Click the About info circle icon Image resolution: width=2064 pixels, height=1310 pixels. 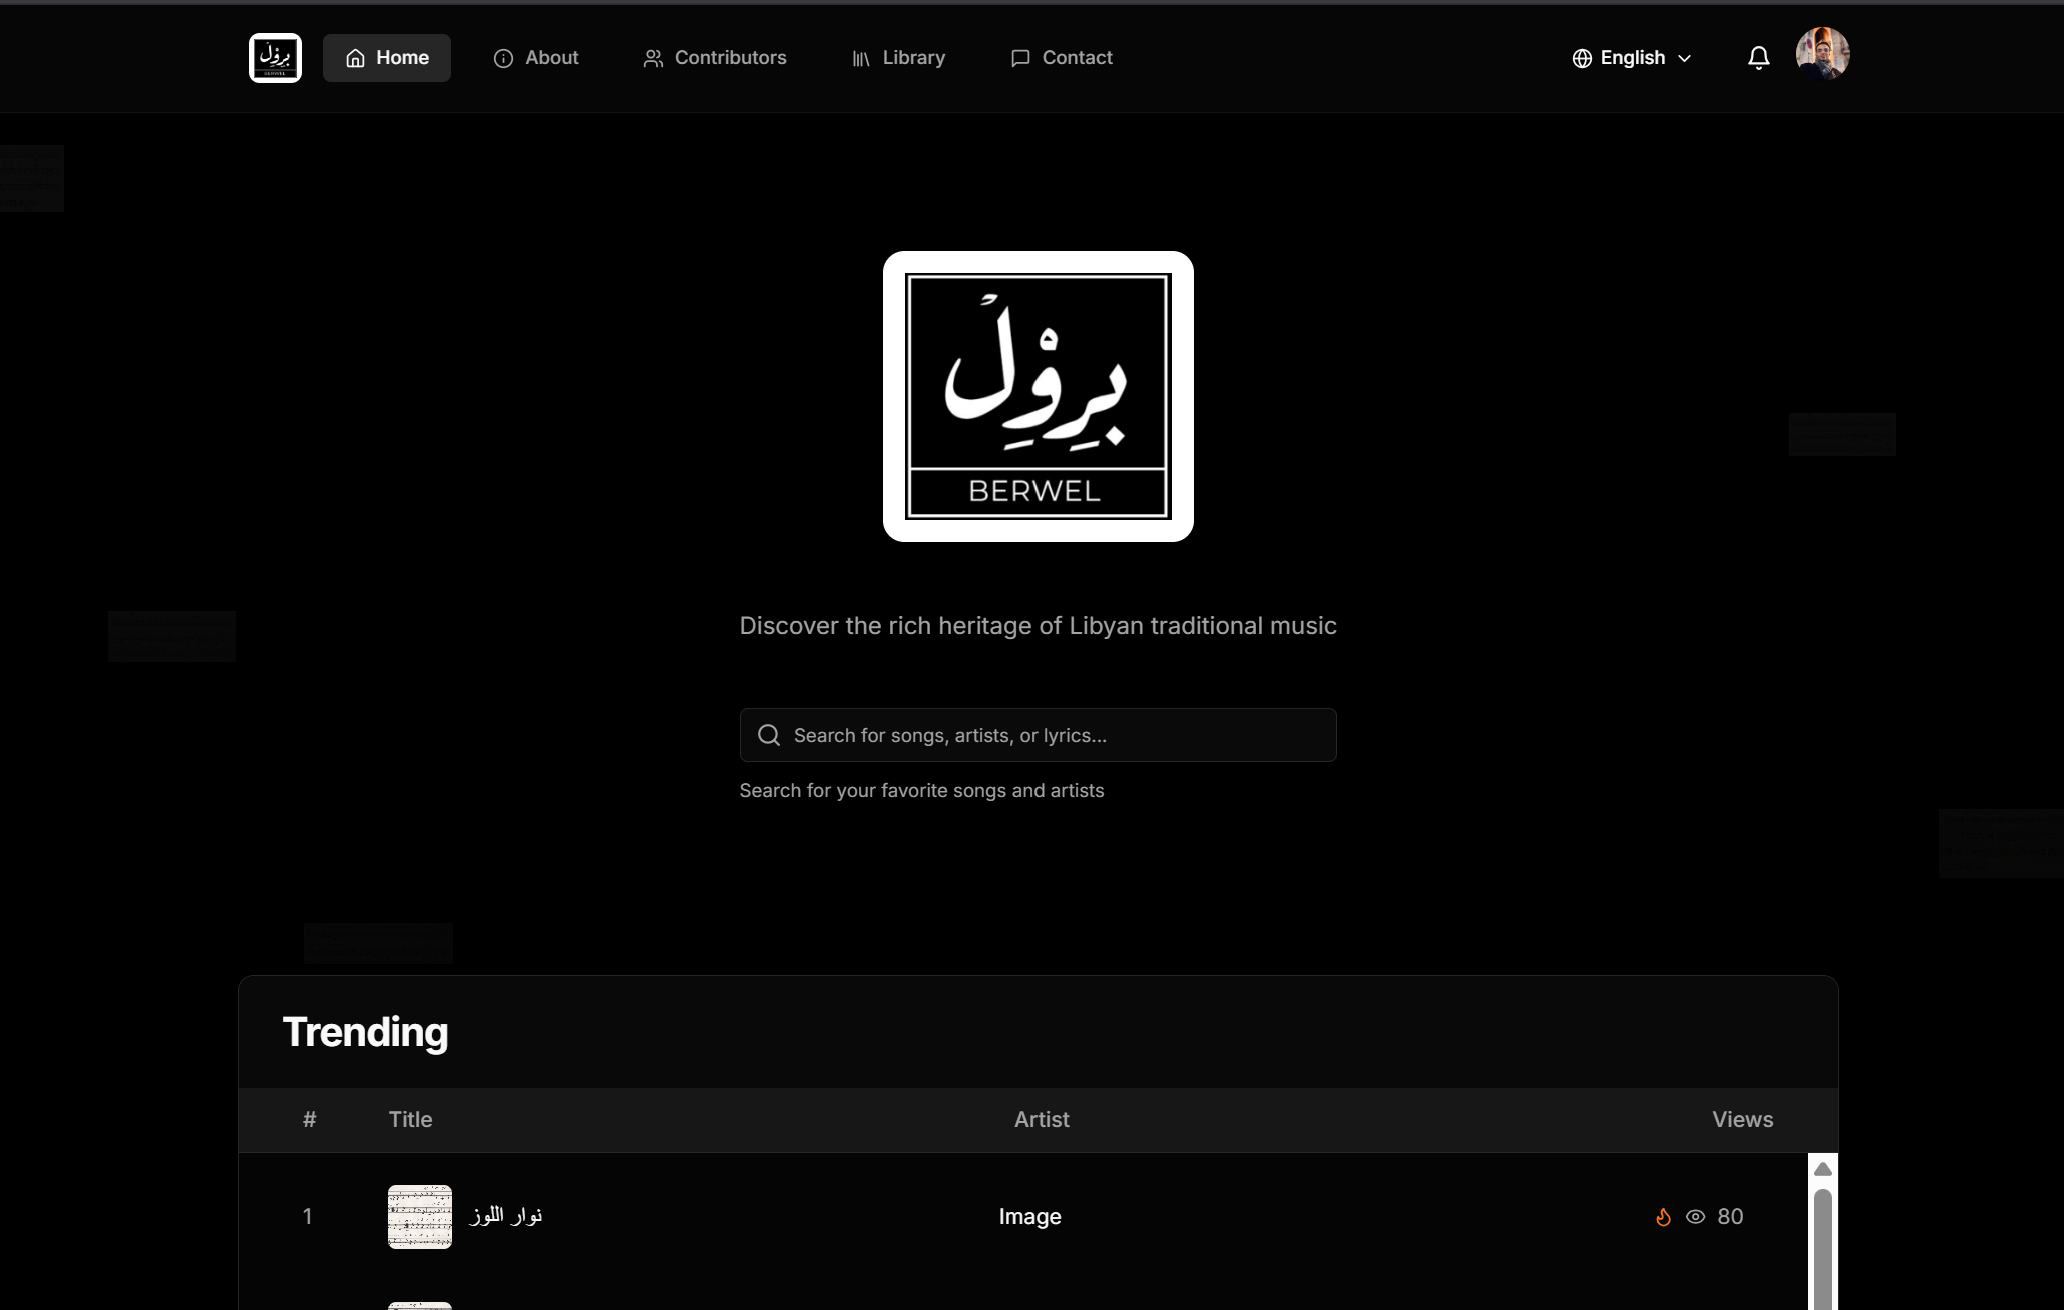503,58
